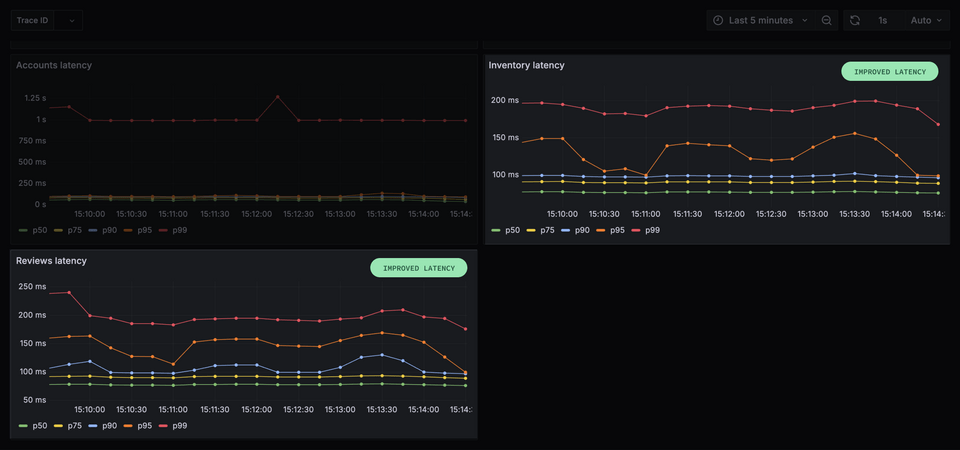960x450 pixels.
Task: Open the Trace ID variable dropdown
Action: [68, 20]
